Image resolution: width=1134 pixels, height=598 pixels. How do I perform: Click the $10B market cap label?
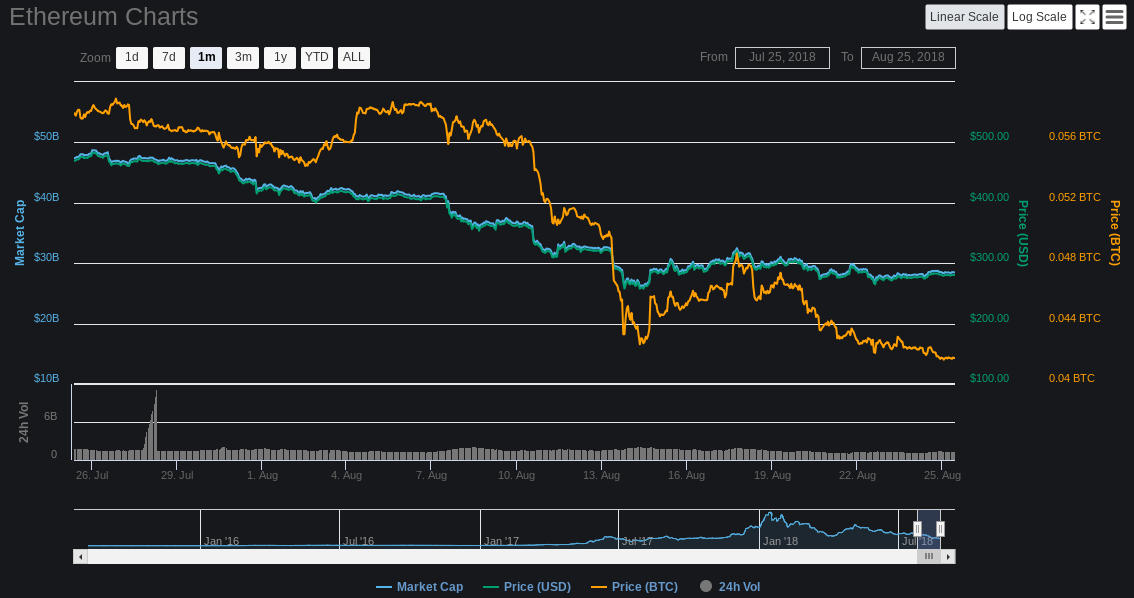[46, 378]
